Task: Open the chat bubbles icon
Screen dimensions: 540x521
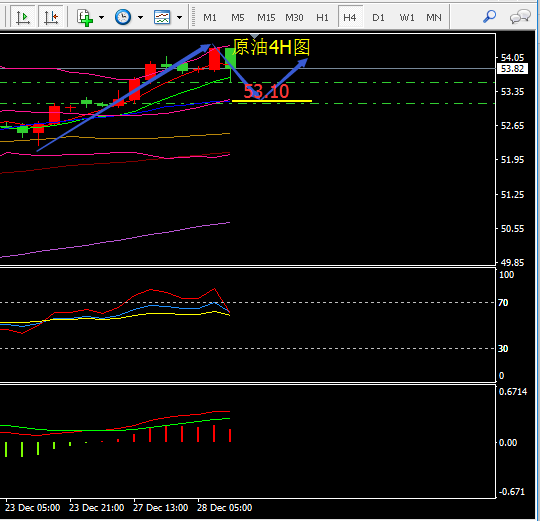Action: click(x=520, y=17)
